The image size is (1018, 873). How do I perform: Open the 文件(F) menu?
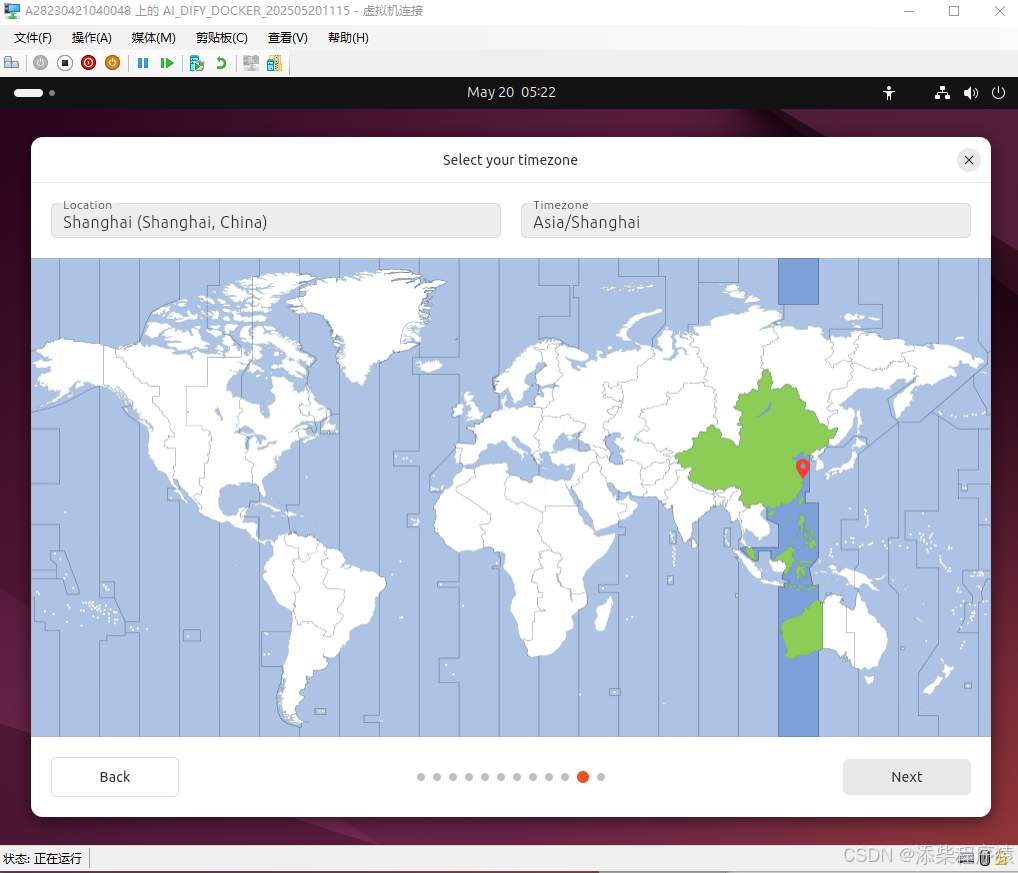(32, 38)
